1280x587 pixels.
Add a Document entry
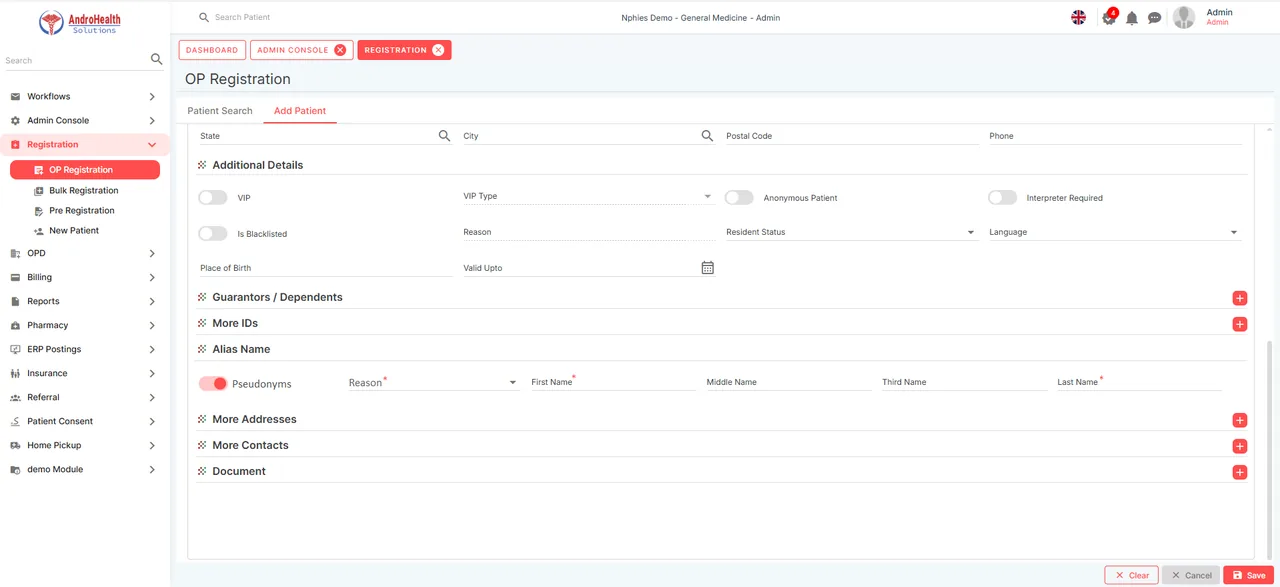point(1239,472)
